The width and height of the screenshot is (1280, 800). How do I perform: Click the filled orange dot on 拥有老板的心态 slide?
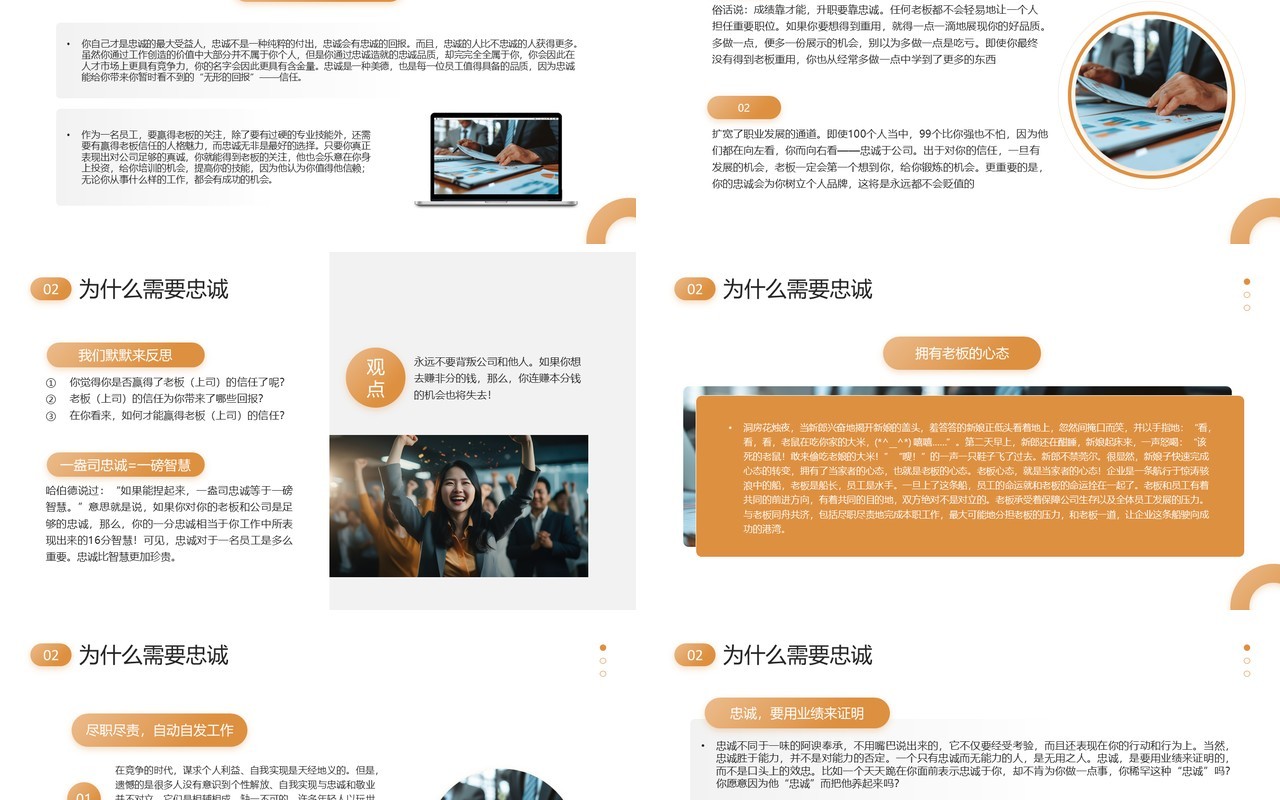pyautogui.click(x=1247, y=282)
